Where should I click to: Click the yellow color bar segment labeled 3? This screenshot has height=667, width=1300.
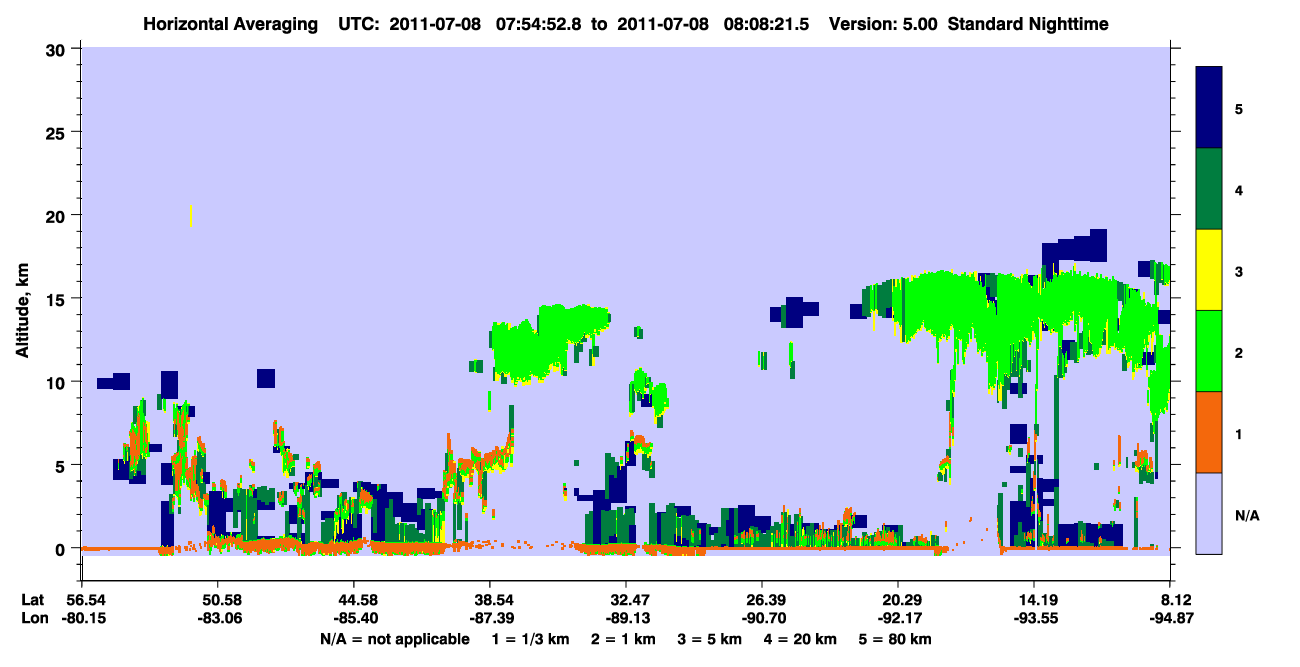1209,270
